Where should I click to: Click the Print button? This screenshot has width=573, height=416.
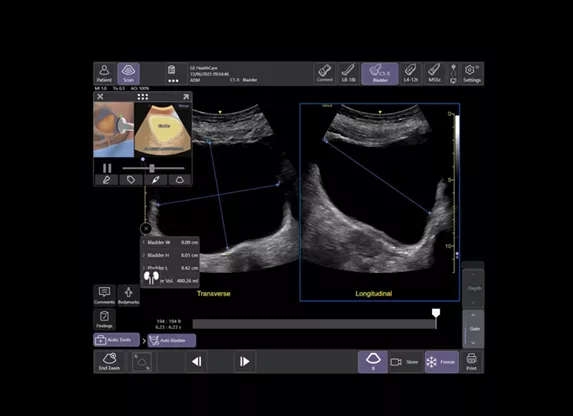[471, 362]
